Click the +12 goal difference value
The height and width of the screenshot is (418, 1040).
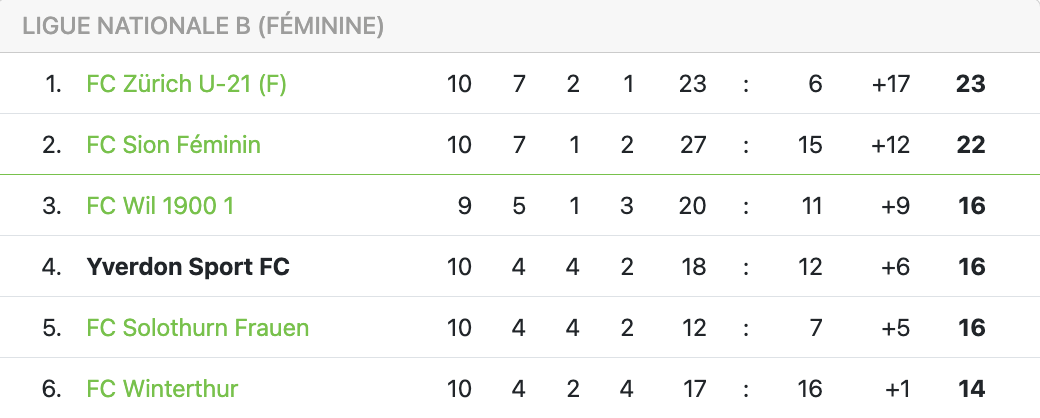point(890,145)
